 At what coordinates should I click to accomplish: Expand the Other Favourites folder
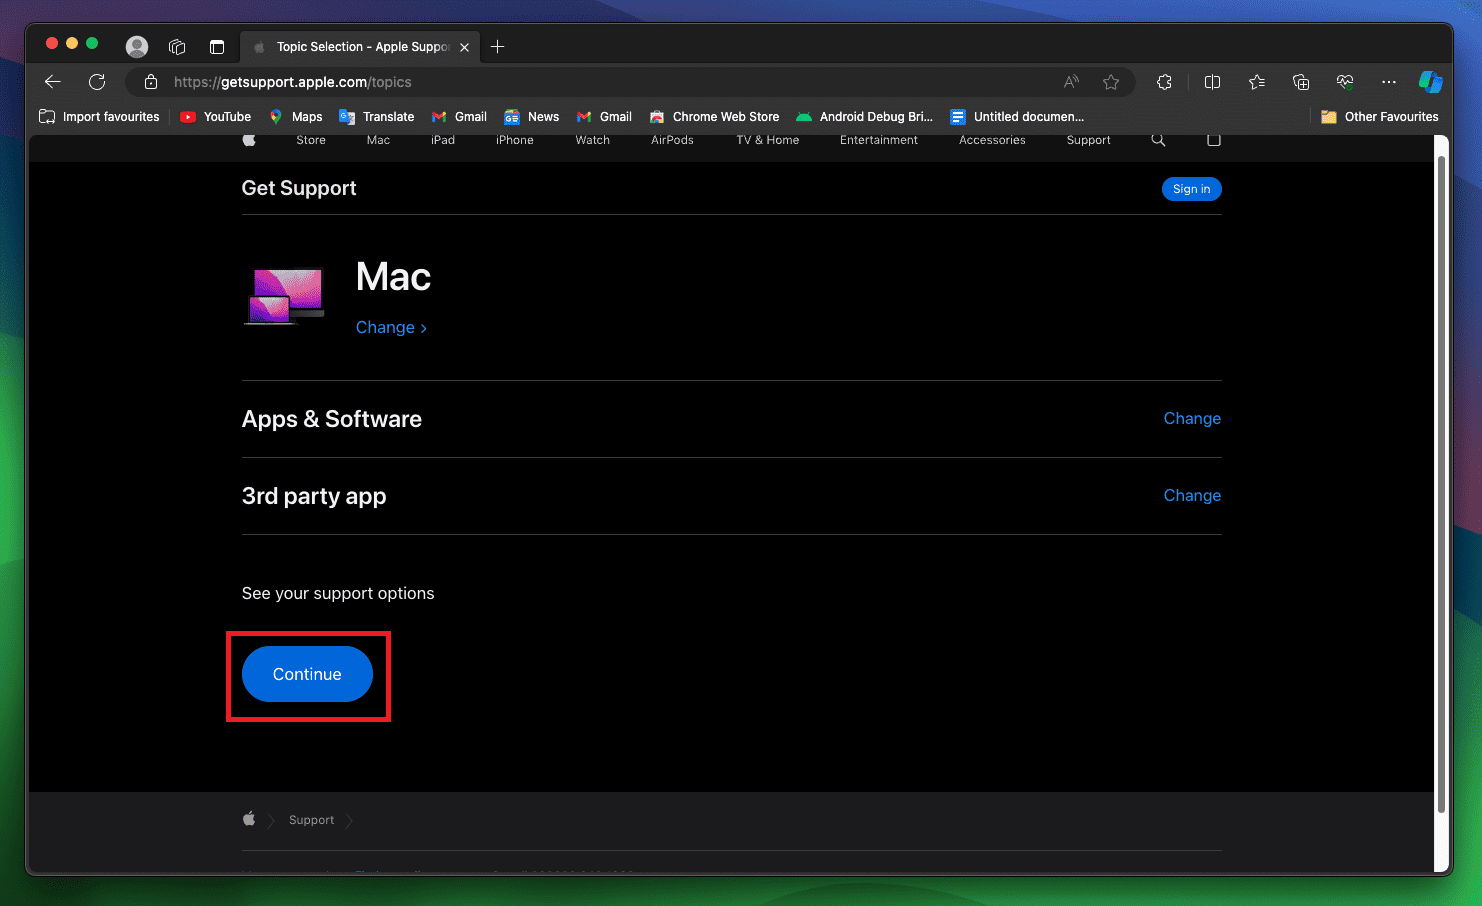1380,117
